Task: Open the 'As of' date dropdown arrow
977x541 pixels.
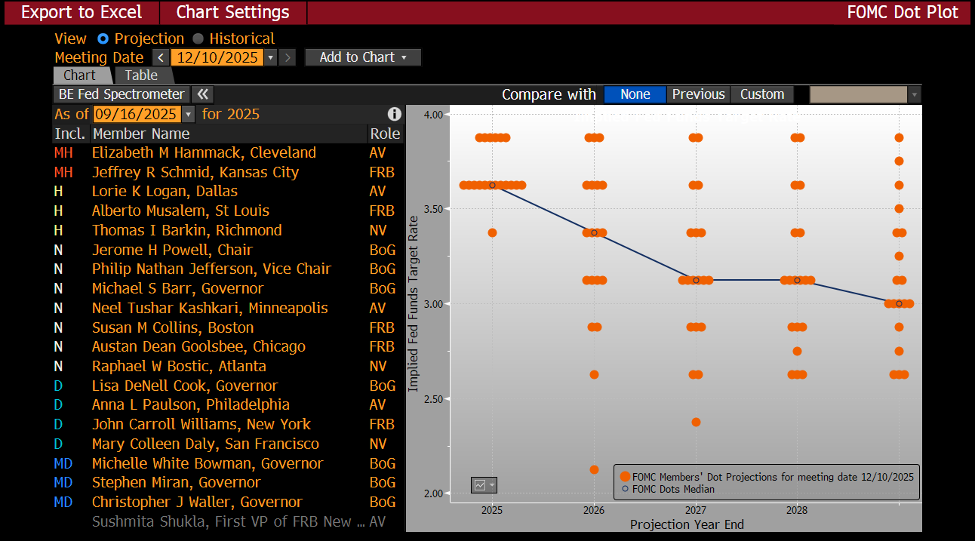Action: tap(188, 114)
